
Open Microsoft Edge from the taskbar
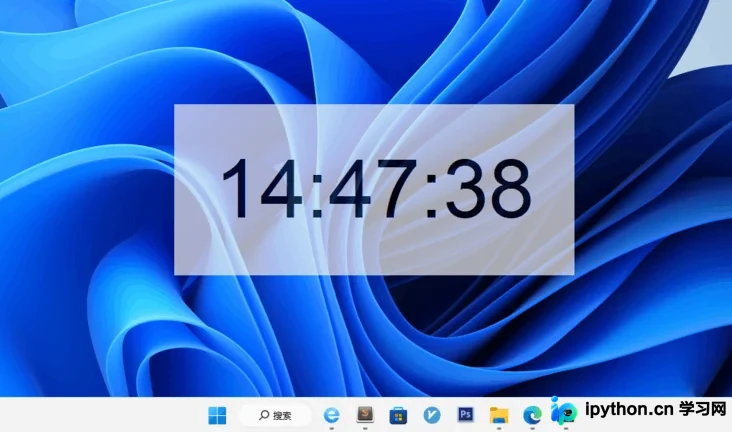point(532,415)
